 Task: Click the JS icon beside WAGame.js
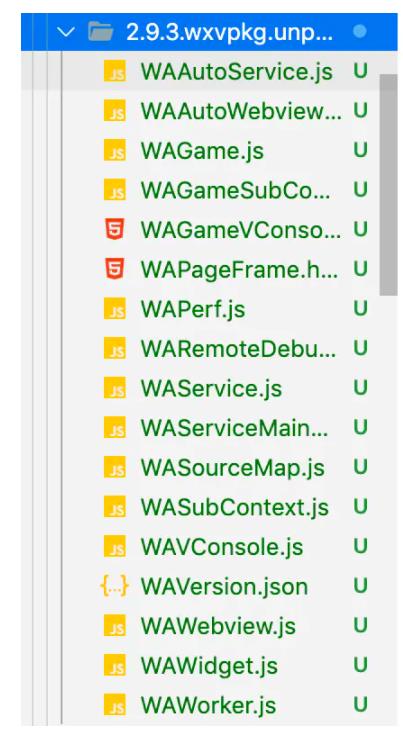tap(115, 150)
